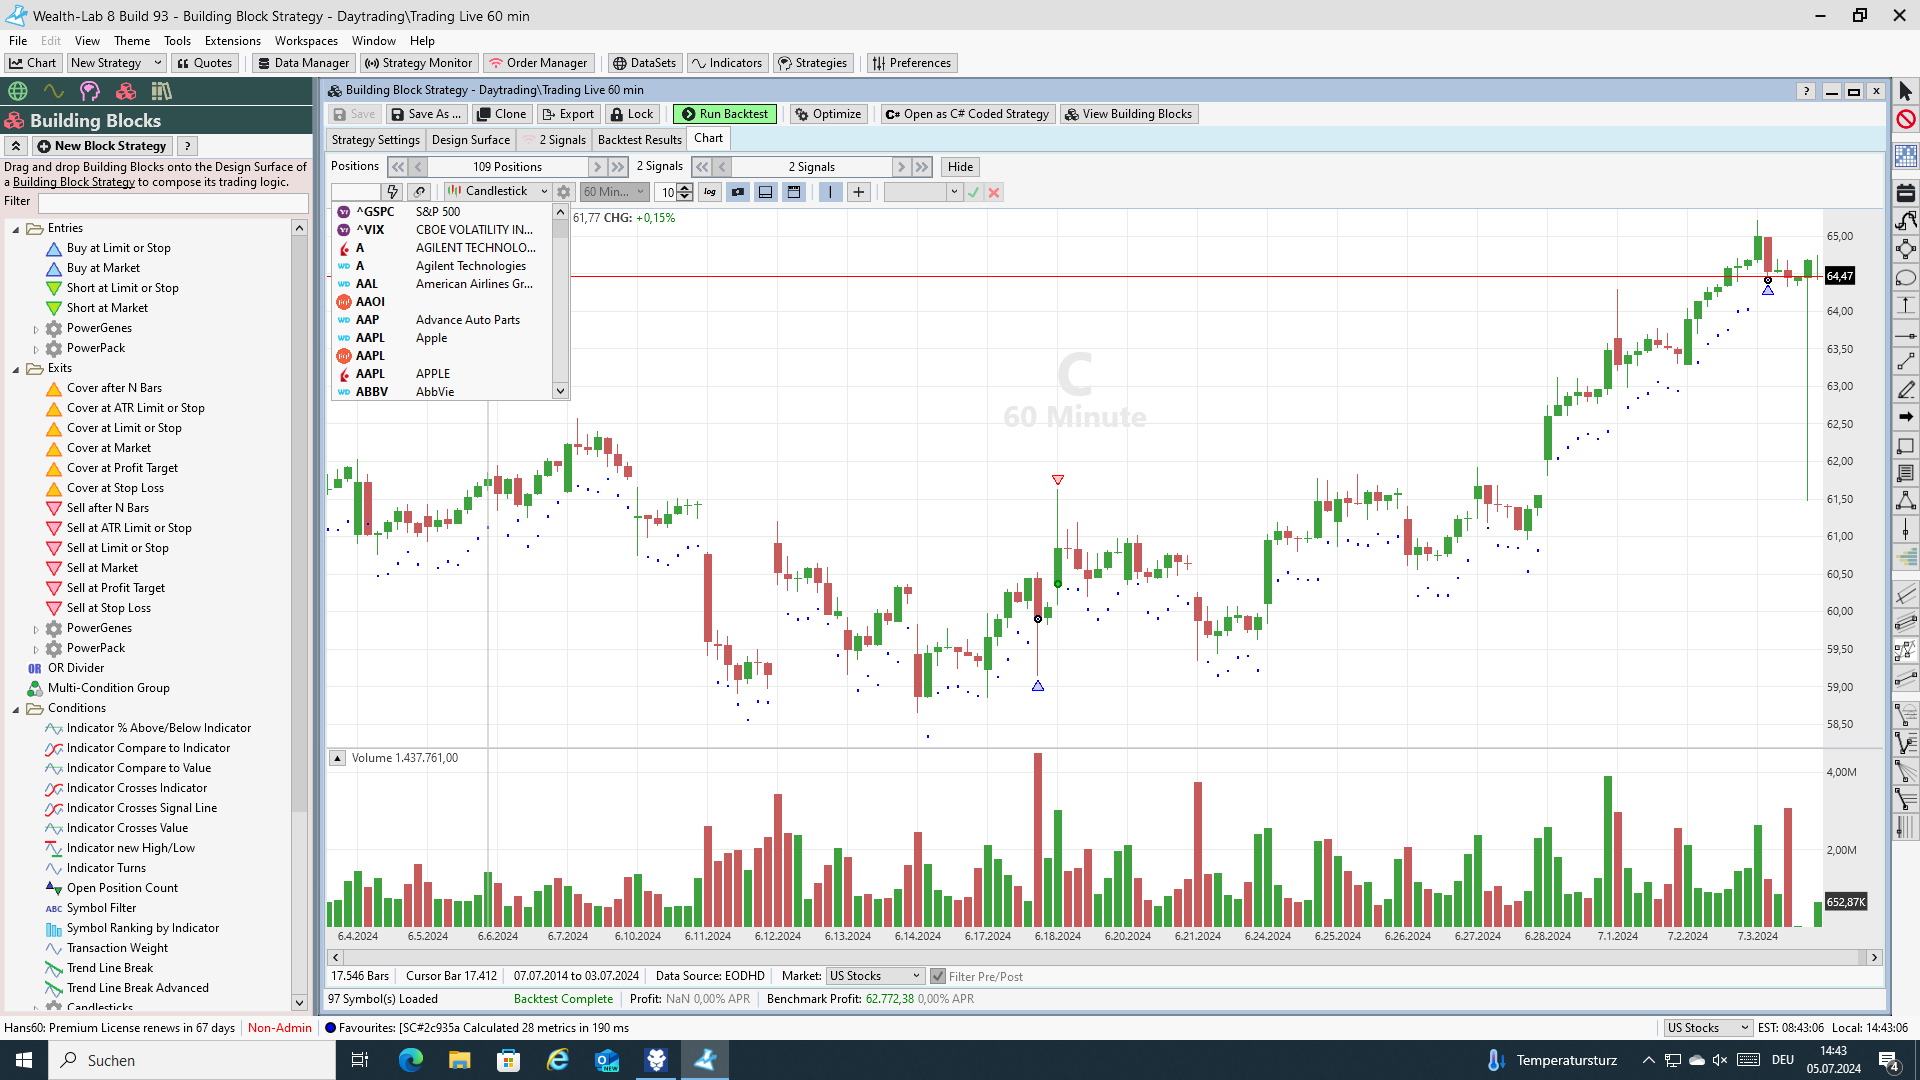Click the red X in chart toolbar
Screen dimensions: 1920x1080
(994, 192)
